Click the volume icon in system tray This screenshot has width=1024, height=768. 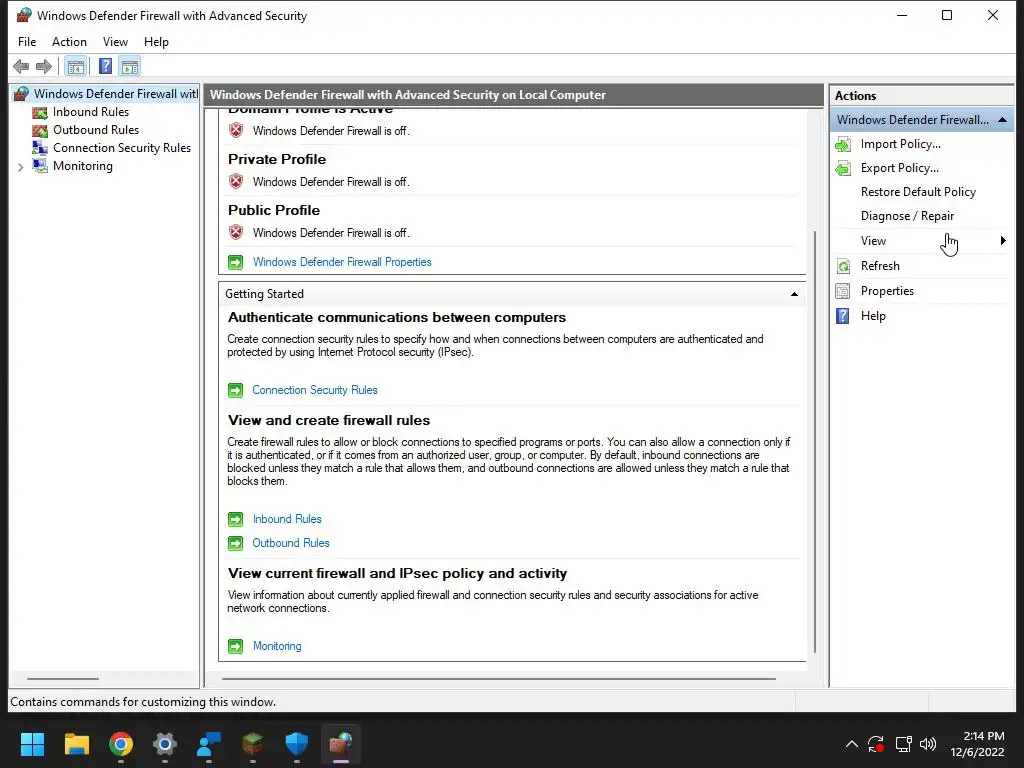point(927,744)
